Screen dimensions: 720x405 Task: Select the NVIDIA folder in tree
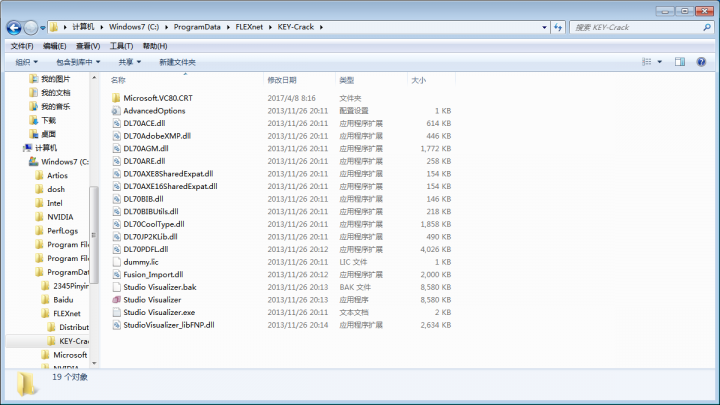tap(59, 216)
